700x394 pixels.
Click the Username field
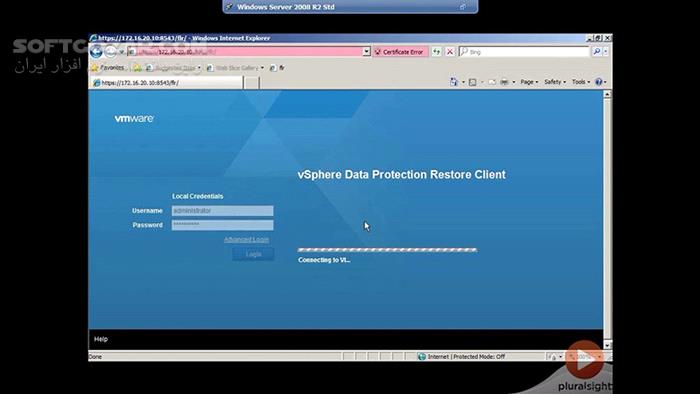(x=222, y=211)
